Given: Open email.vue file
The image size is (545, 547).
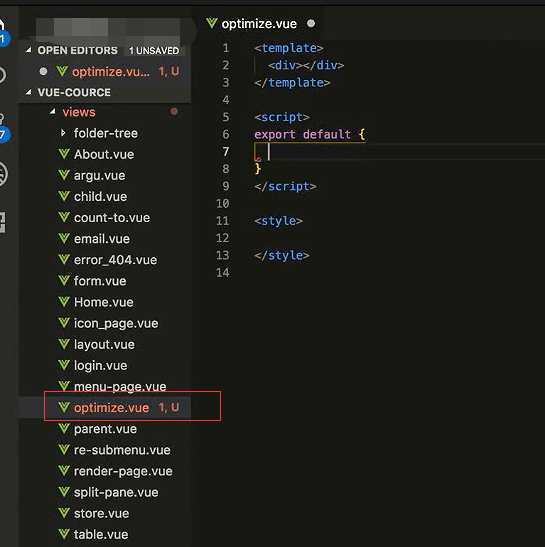Looking at the screenshot, I should pos(102,239).
